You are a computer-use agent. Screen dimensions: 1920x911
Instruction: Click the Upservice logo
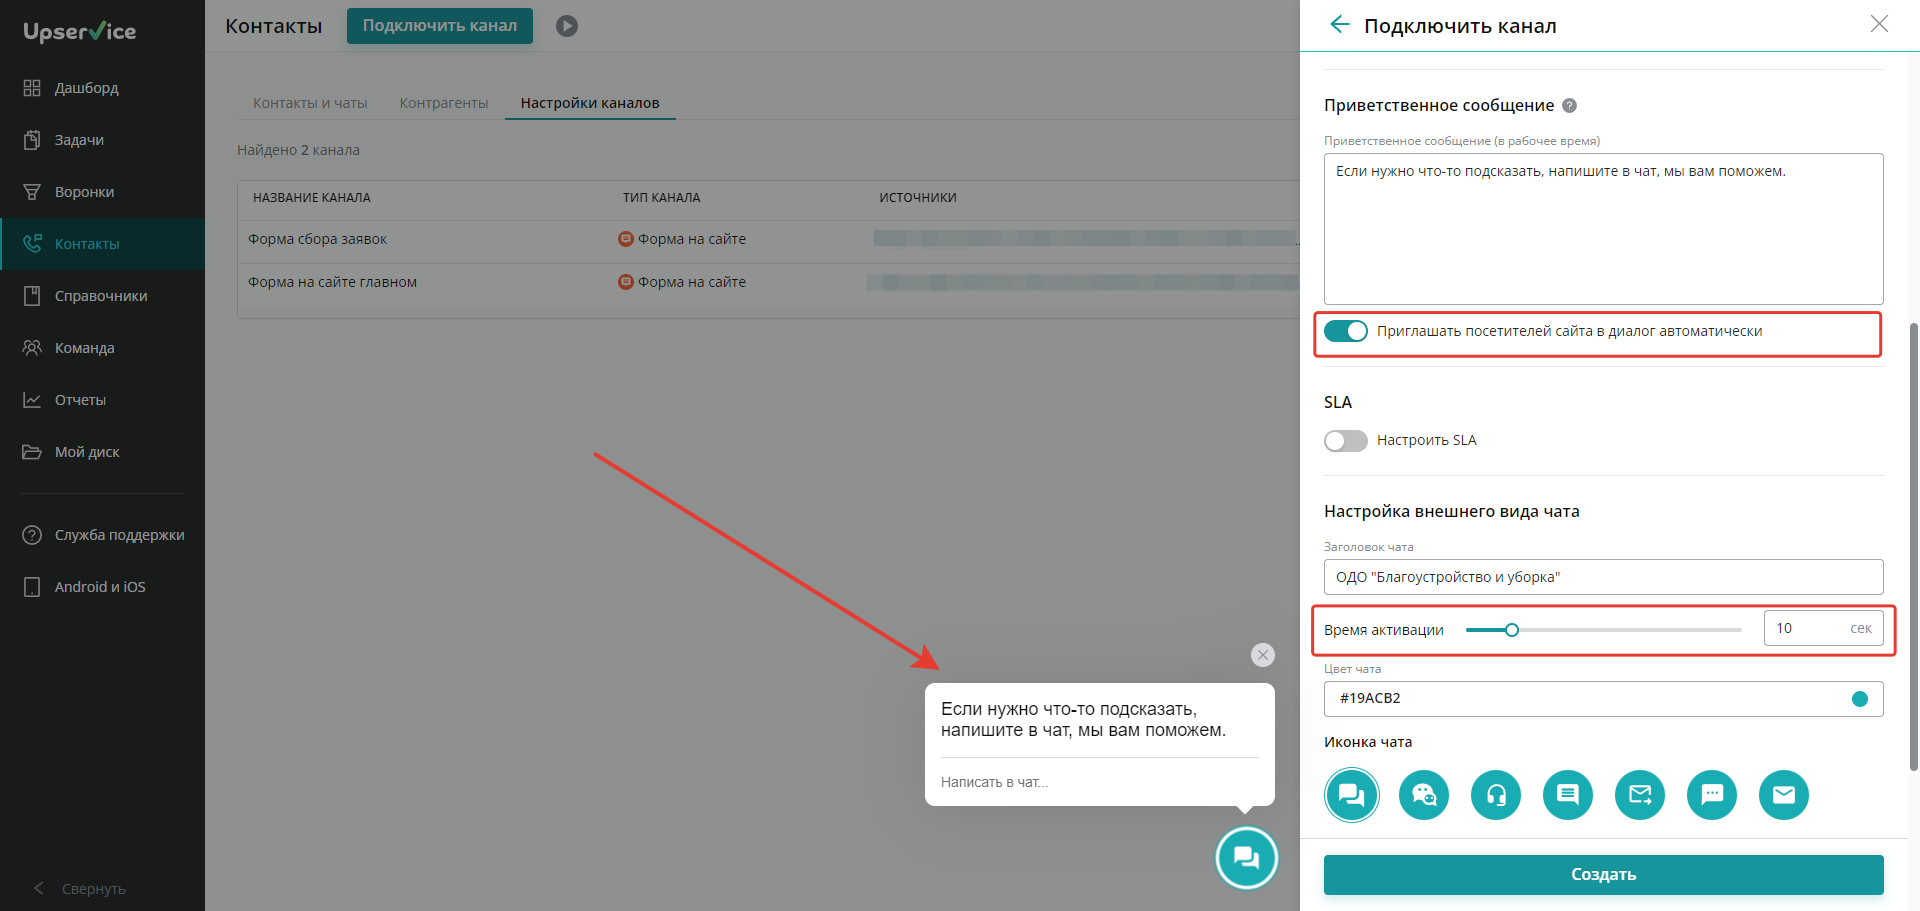click(80, 32)
